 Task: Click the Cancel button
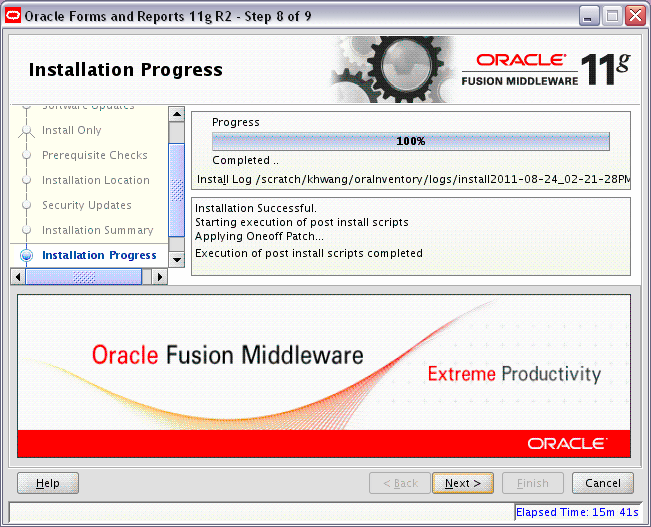[x=602, y=483]
